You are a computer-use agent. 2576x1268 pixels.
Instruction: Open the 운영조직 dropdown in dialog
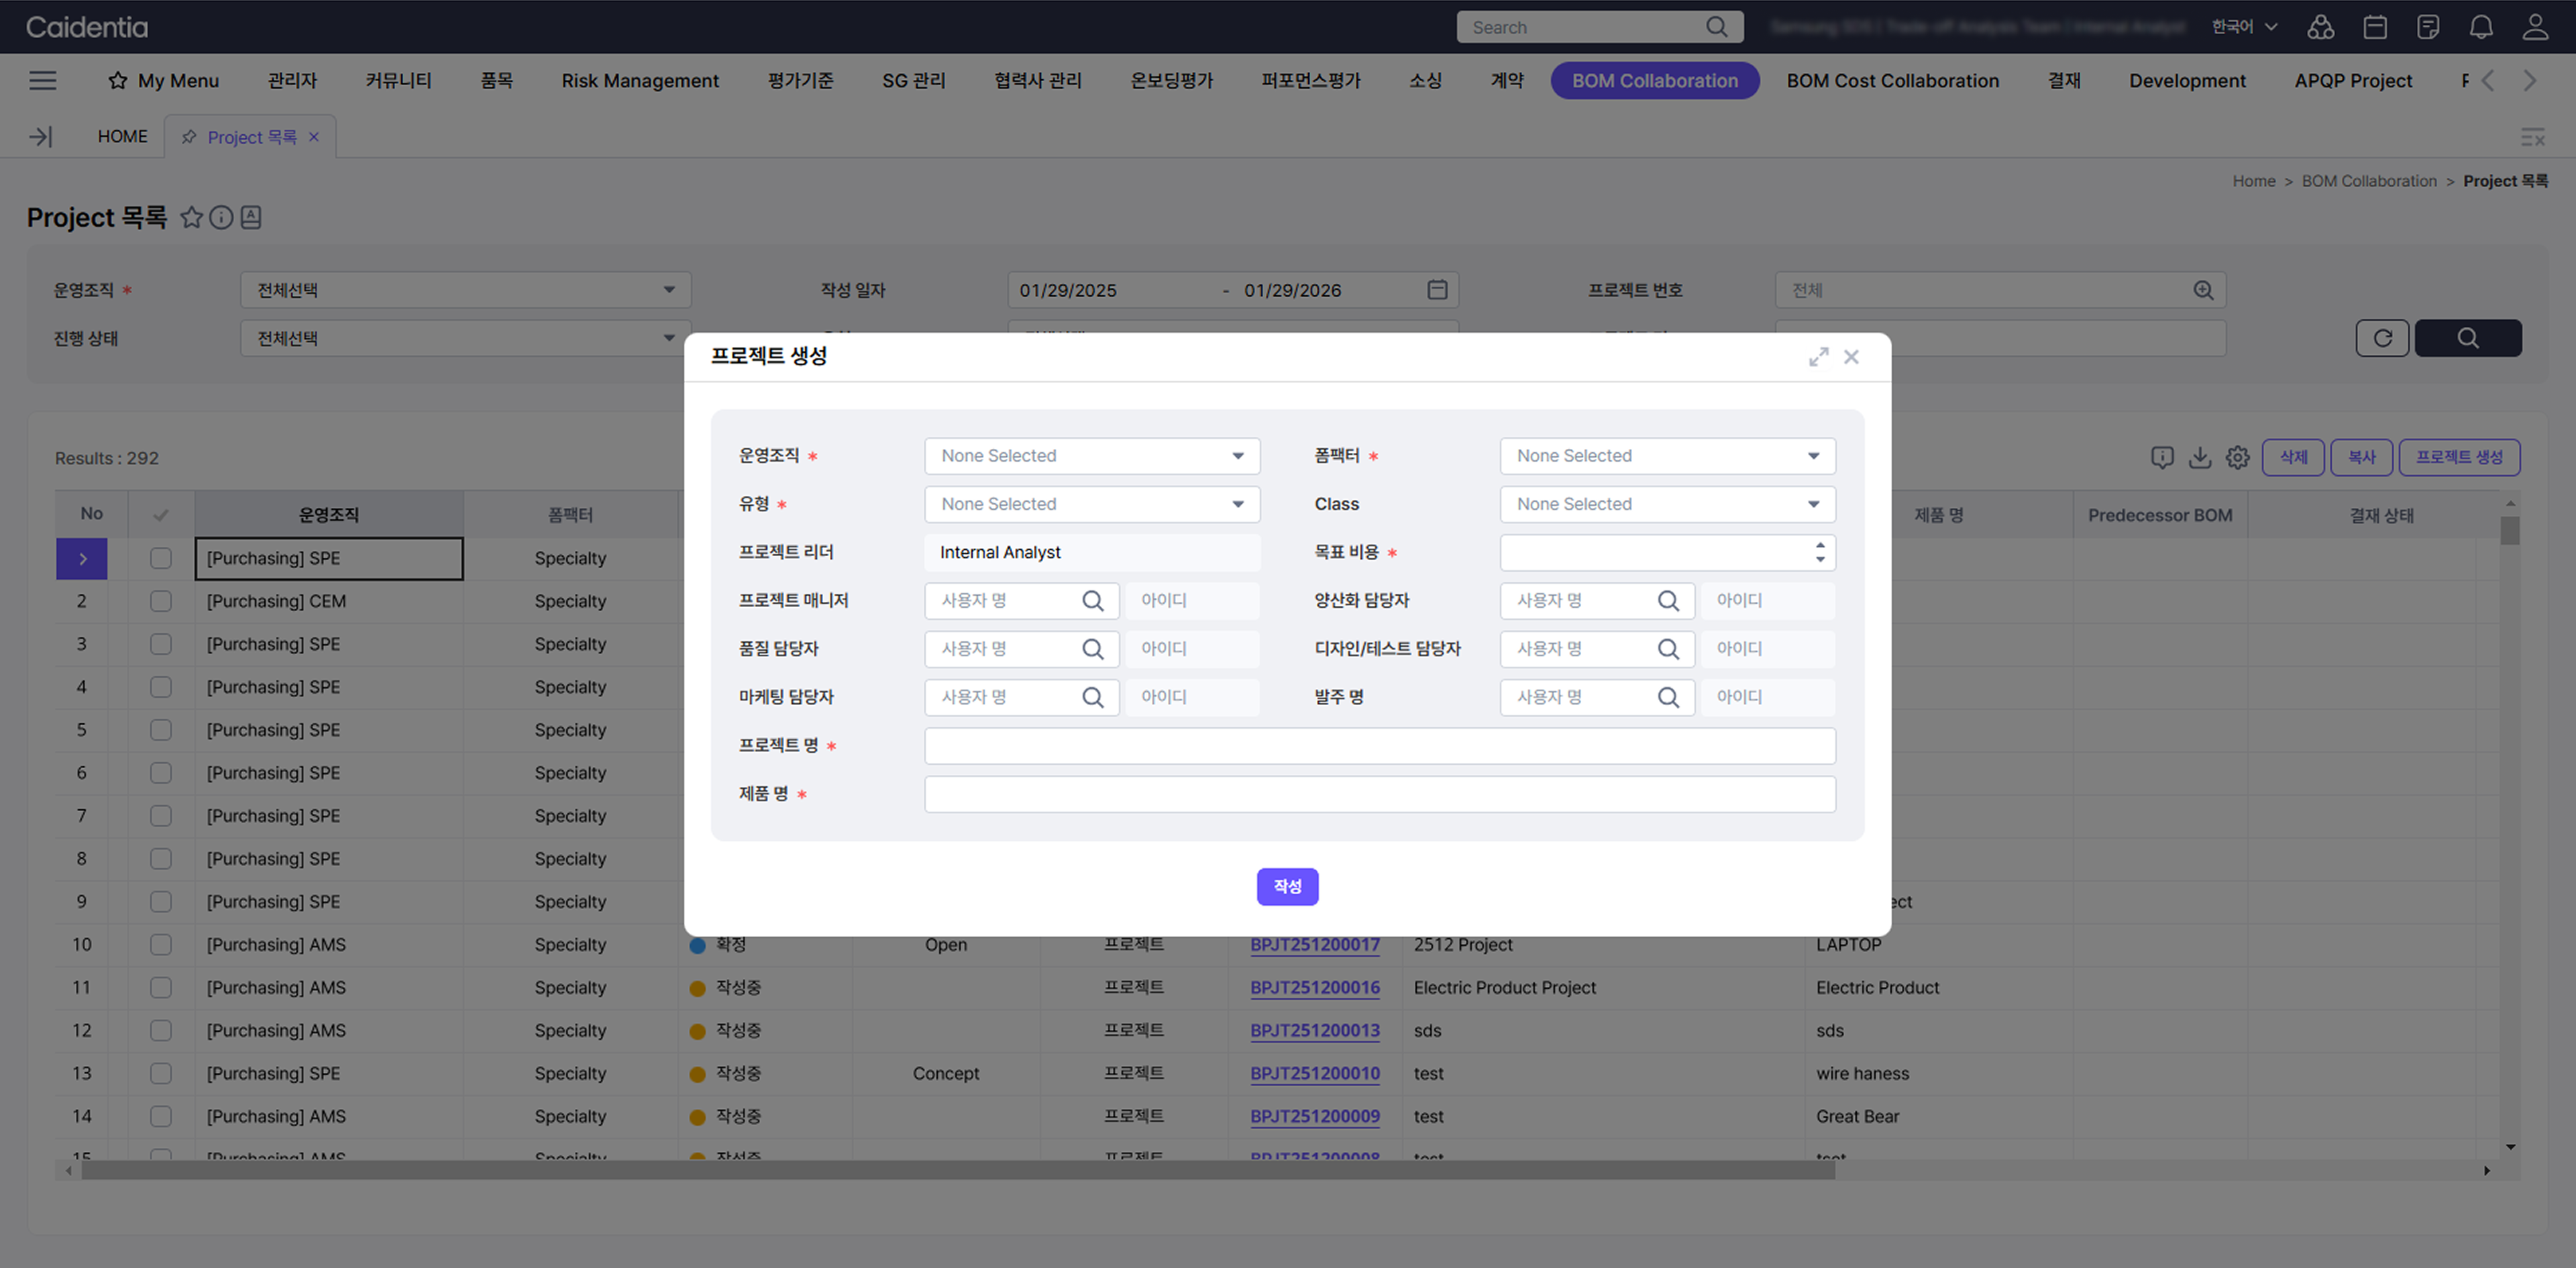(1091, 456)
